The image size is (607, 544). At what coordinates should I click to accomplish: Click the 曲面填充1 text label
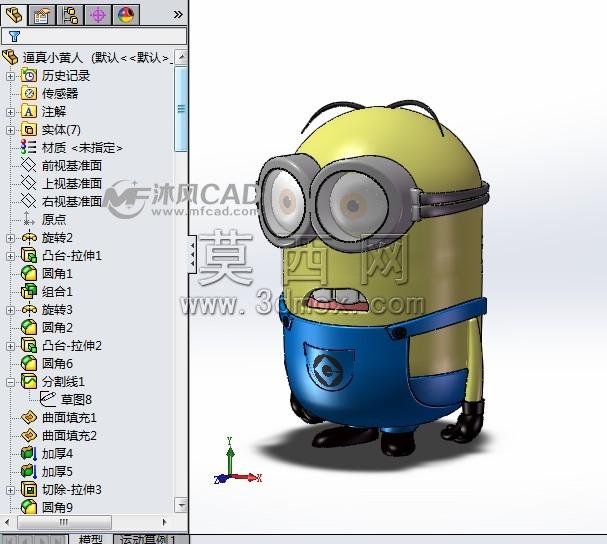click(x=69, y=417)
